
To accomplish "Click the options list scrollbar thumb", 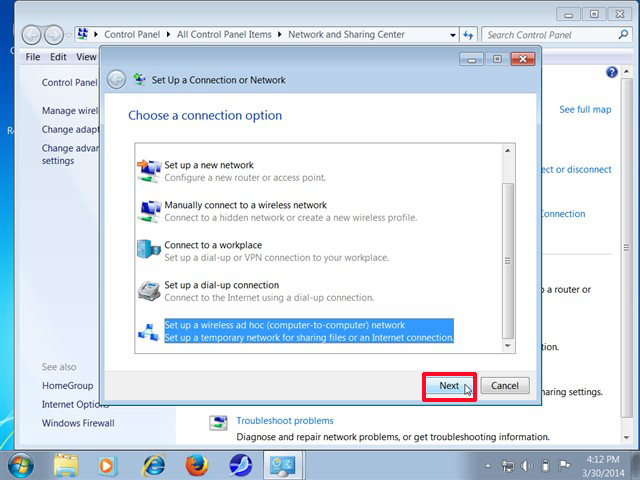I will click(508, 261).
